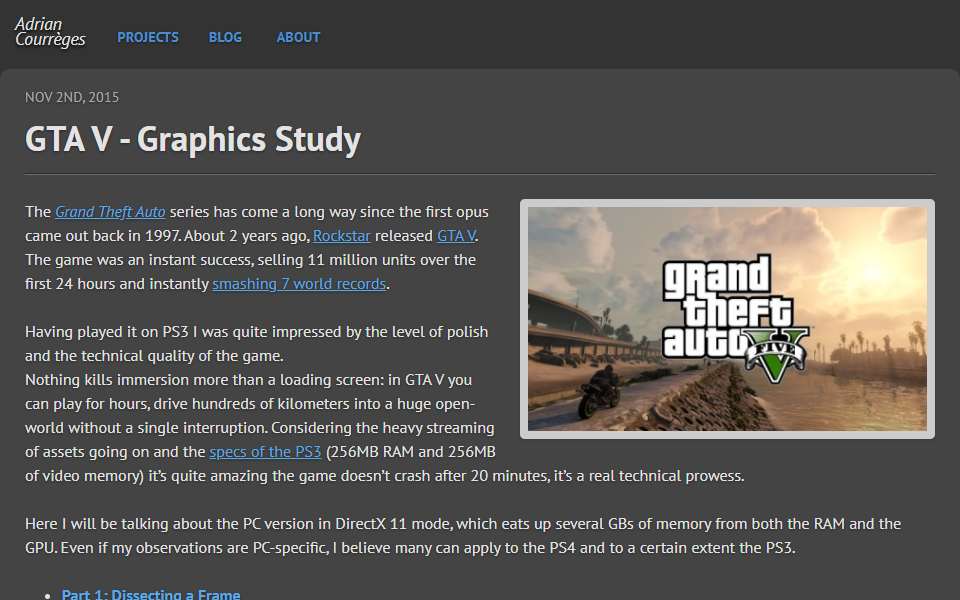Image resolution: width=960 pixels, height=600 pixels.
Task: View the Grand Theft Auto V cover image
Action: (x=727, y=319)
